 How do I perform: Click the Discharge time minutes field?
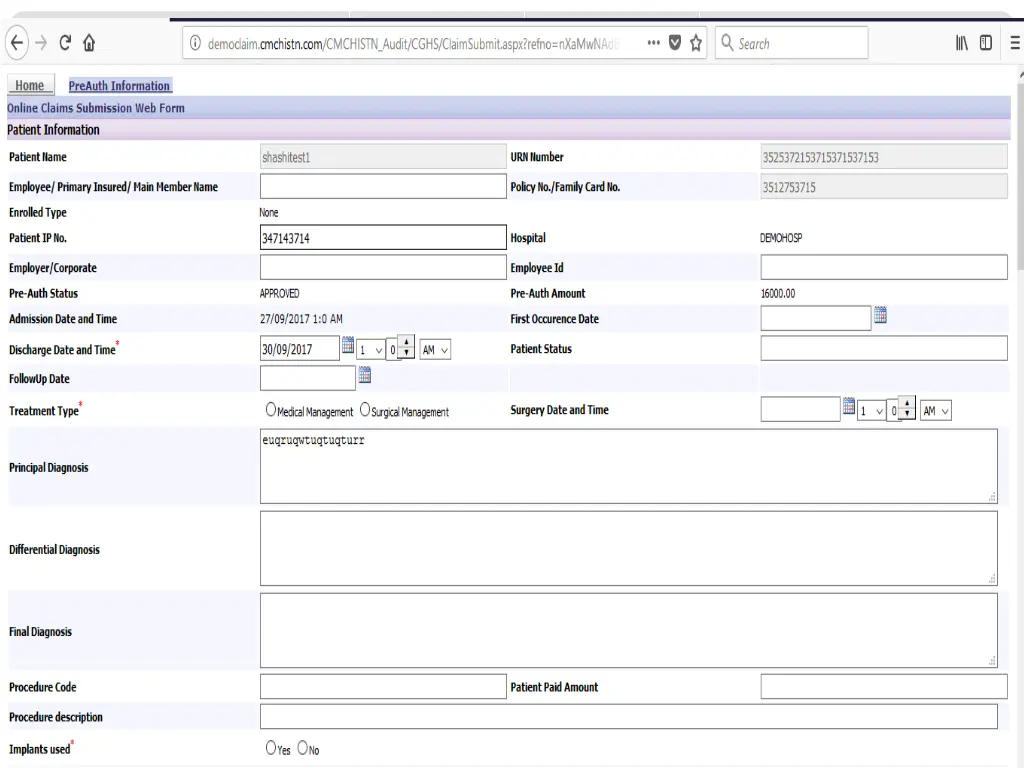point(392,350)
